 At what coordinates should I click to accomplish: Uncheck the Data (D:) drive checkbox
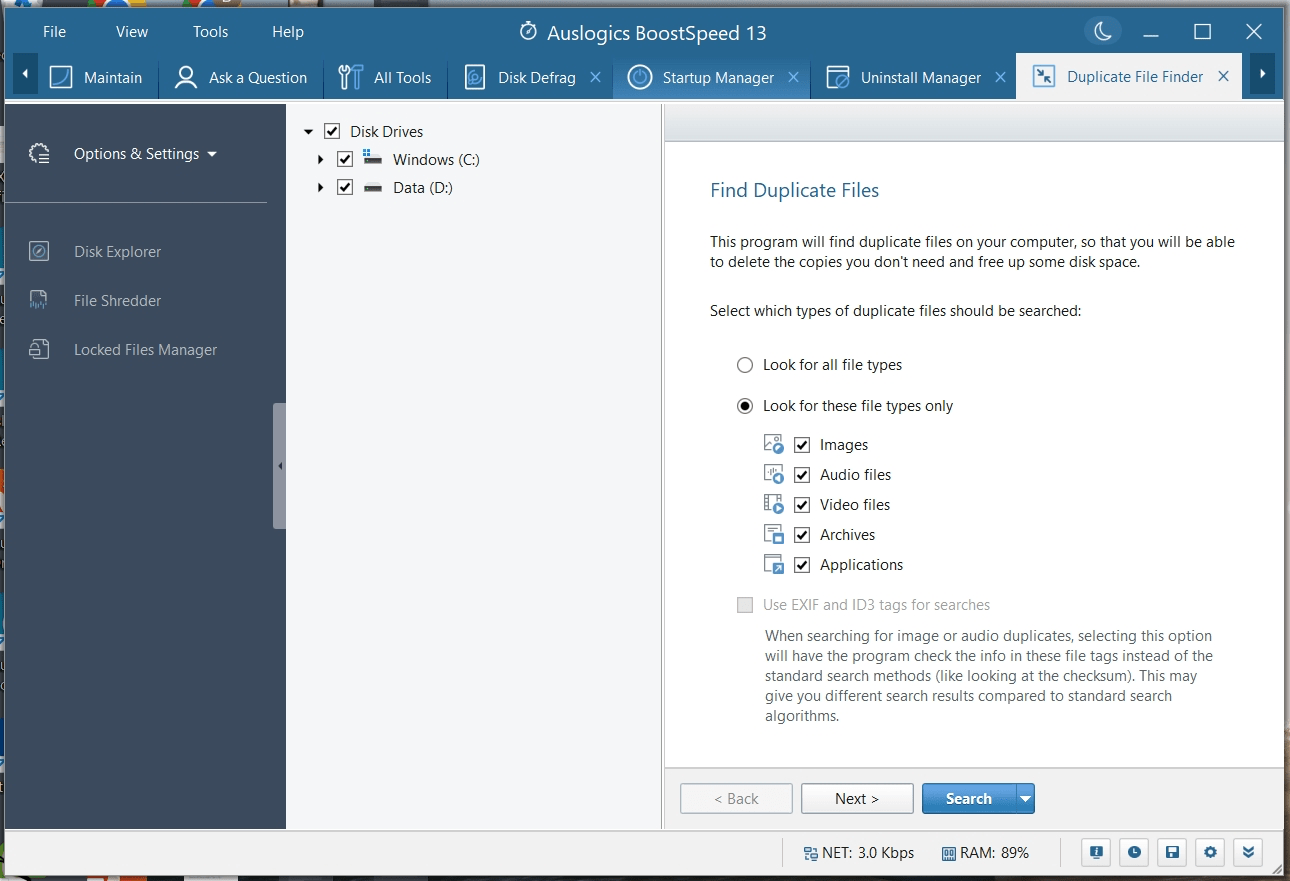pyautogui.click(x=345, y=187)
